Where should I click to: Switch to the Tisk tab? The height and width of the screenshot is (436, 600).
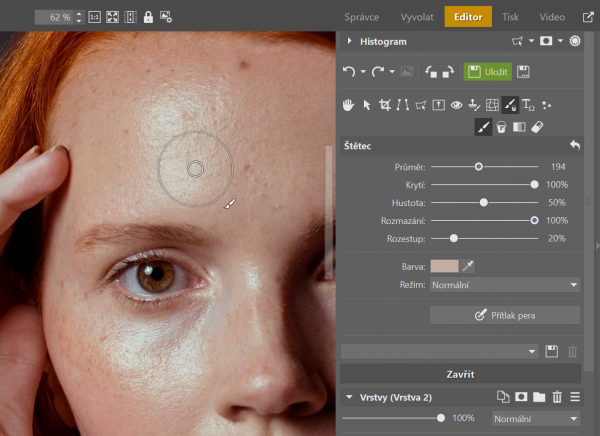[x=510, y=17]
